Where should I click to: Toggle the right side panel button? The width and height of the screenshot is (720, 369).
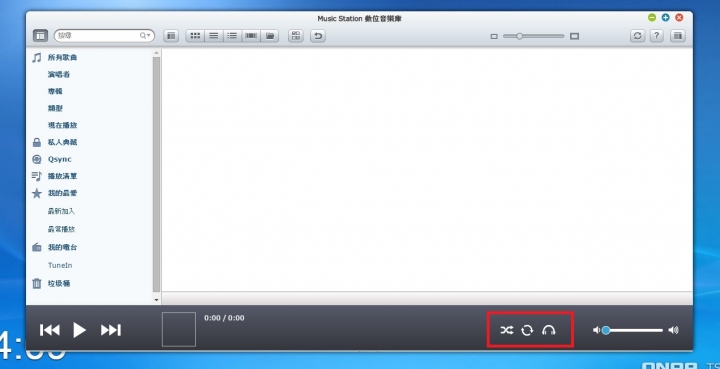[x=678, y=35]
